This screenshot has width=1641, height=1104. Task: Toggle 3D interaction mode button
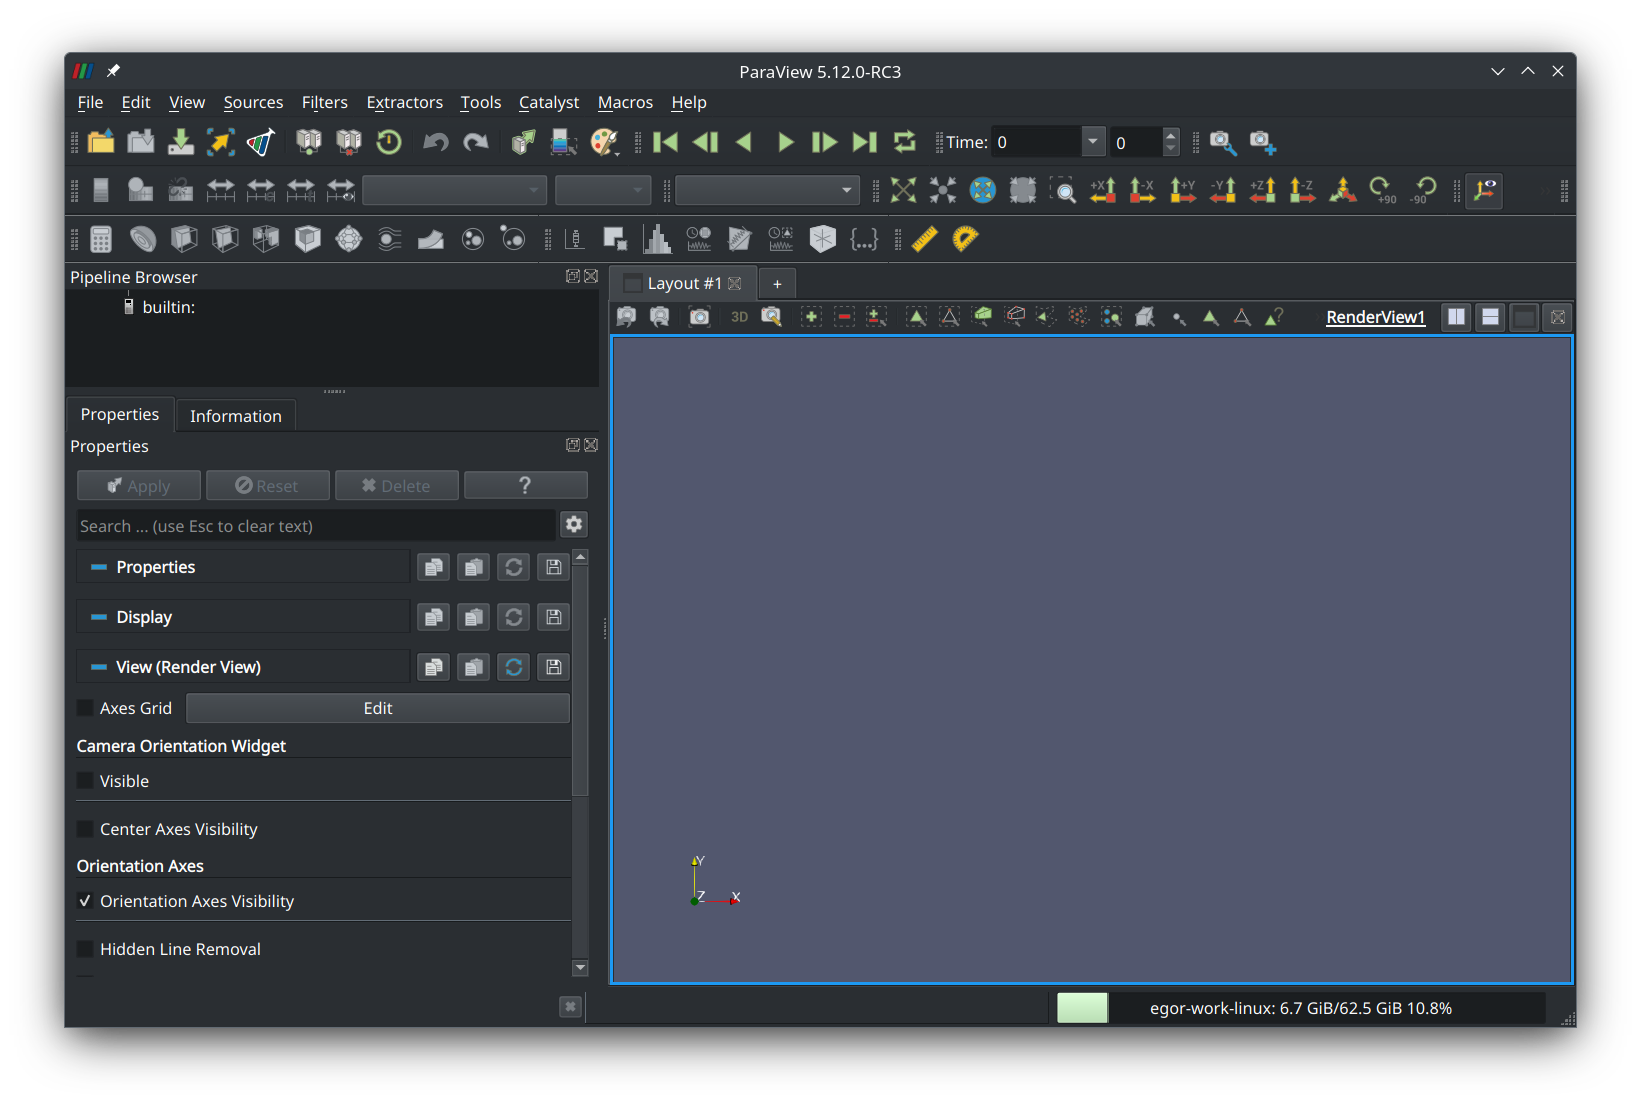click(739, 317)
